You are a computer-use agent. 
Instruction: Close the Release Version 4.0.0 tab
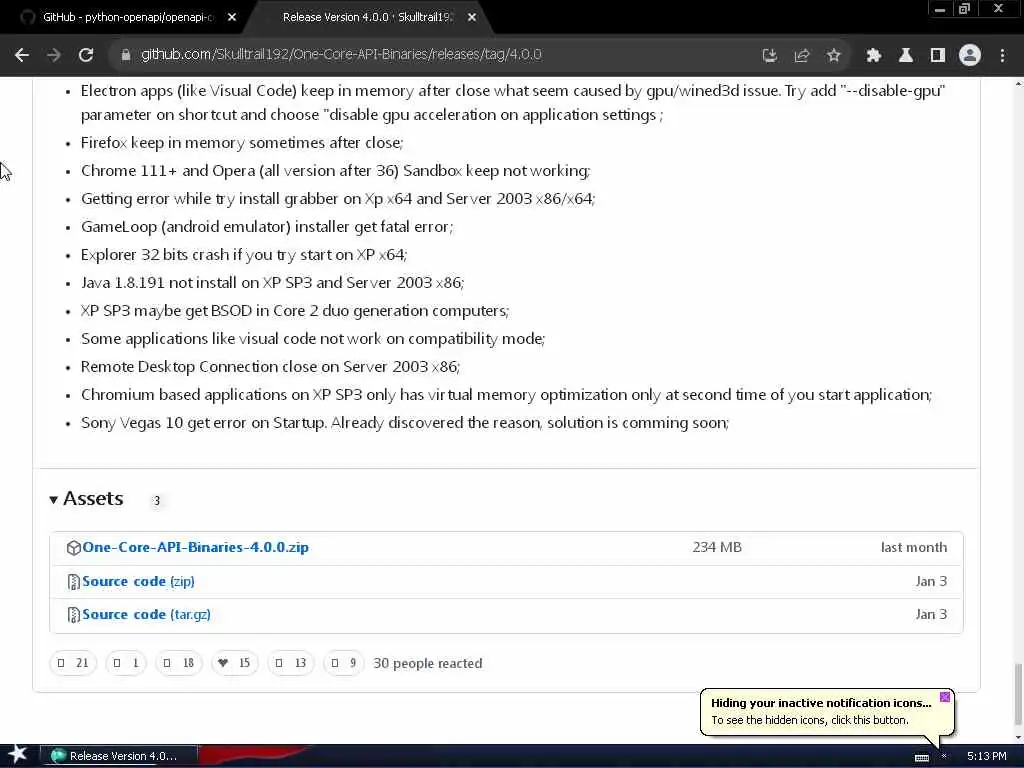[472, 17]
